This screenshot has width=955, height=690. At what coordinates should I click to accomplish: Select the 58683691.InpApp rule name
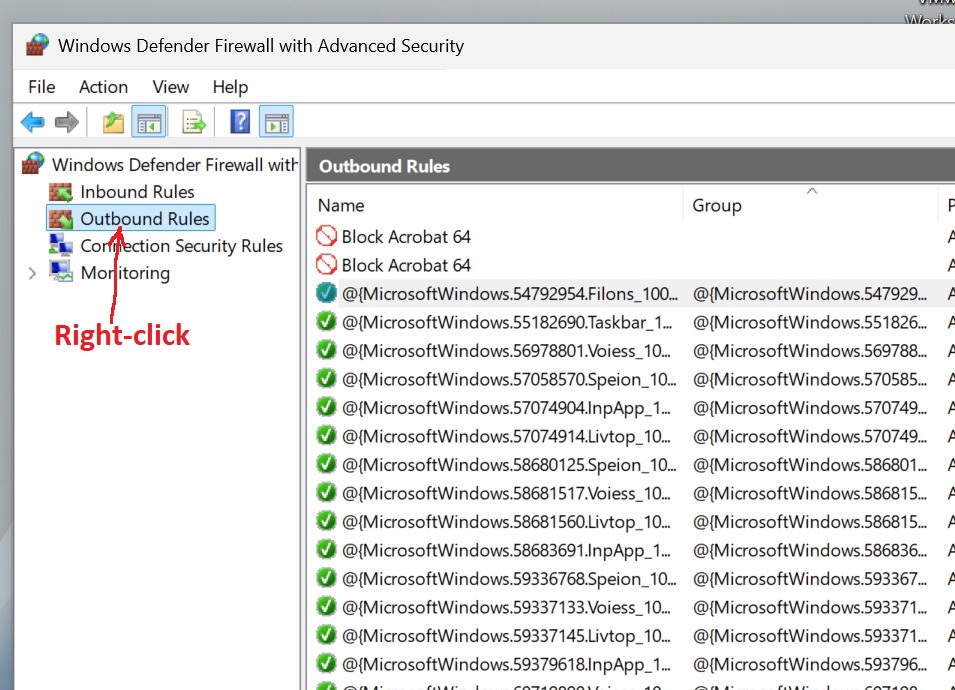(506, 550)
